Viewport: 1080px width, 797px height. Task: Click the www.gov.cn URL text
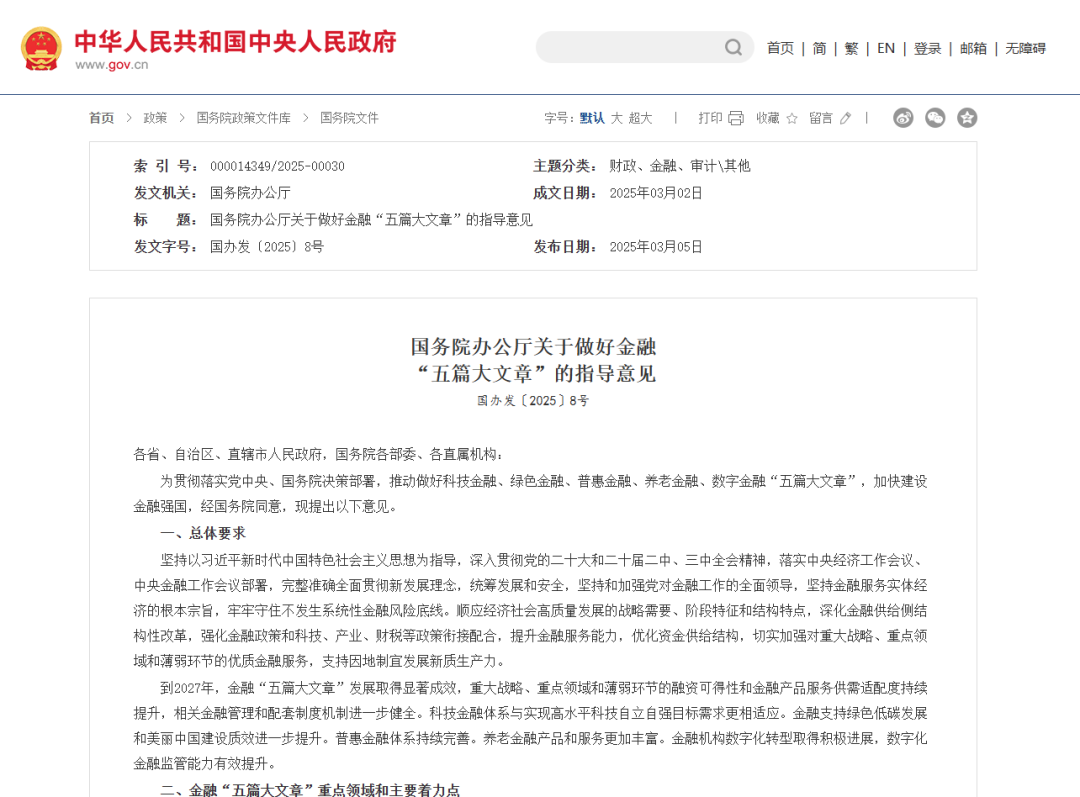tap(112, 65)
